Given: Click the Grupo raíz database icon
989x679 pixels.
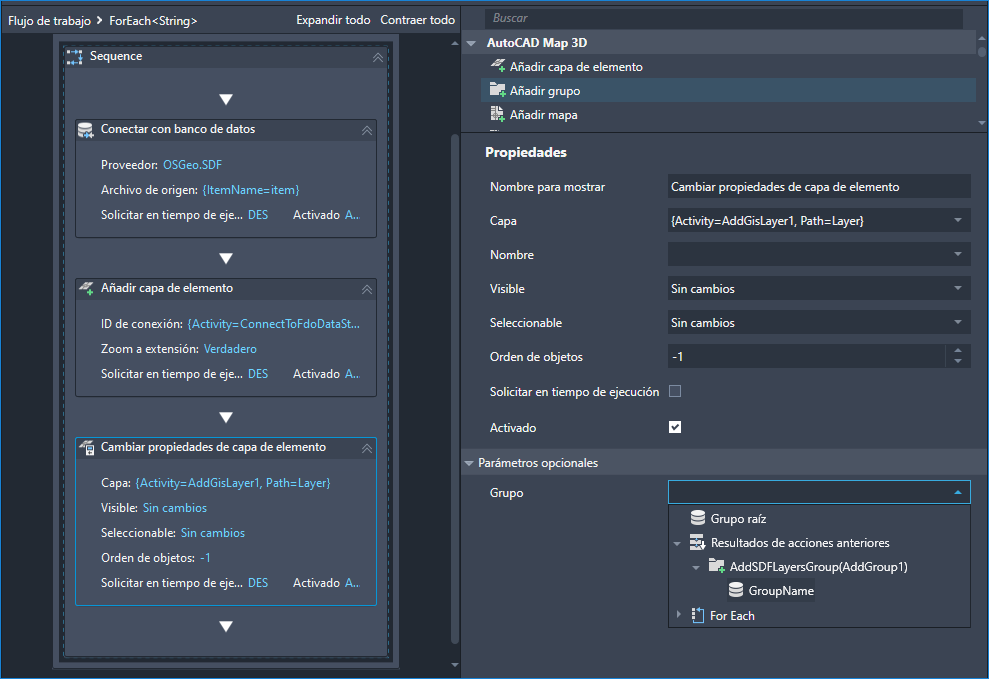Looking at the screenshot, I should coord(698,518).
